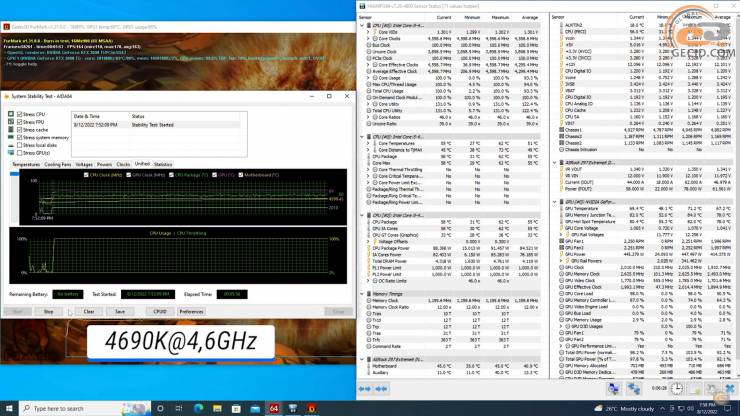This screenshot has width=740, height=416.
Task: Switch to the Temperatures tab
Action: click(26, 164)
